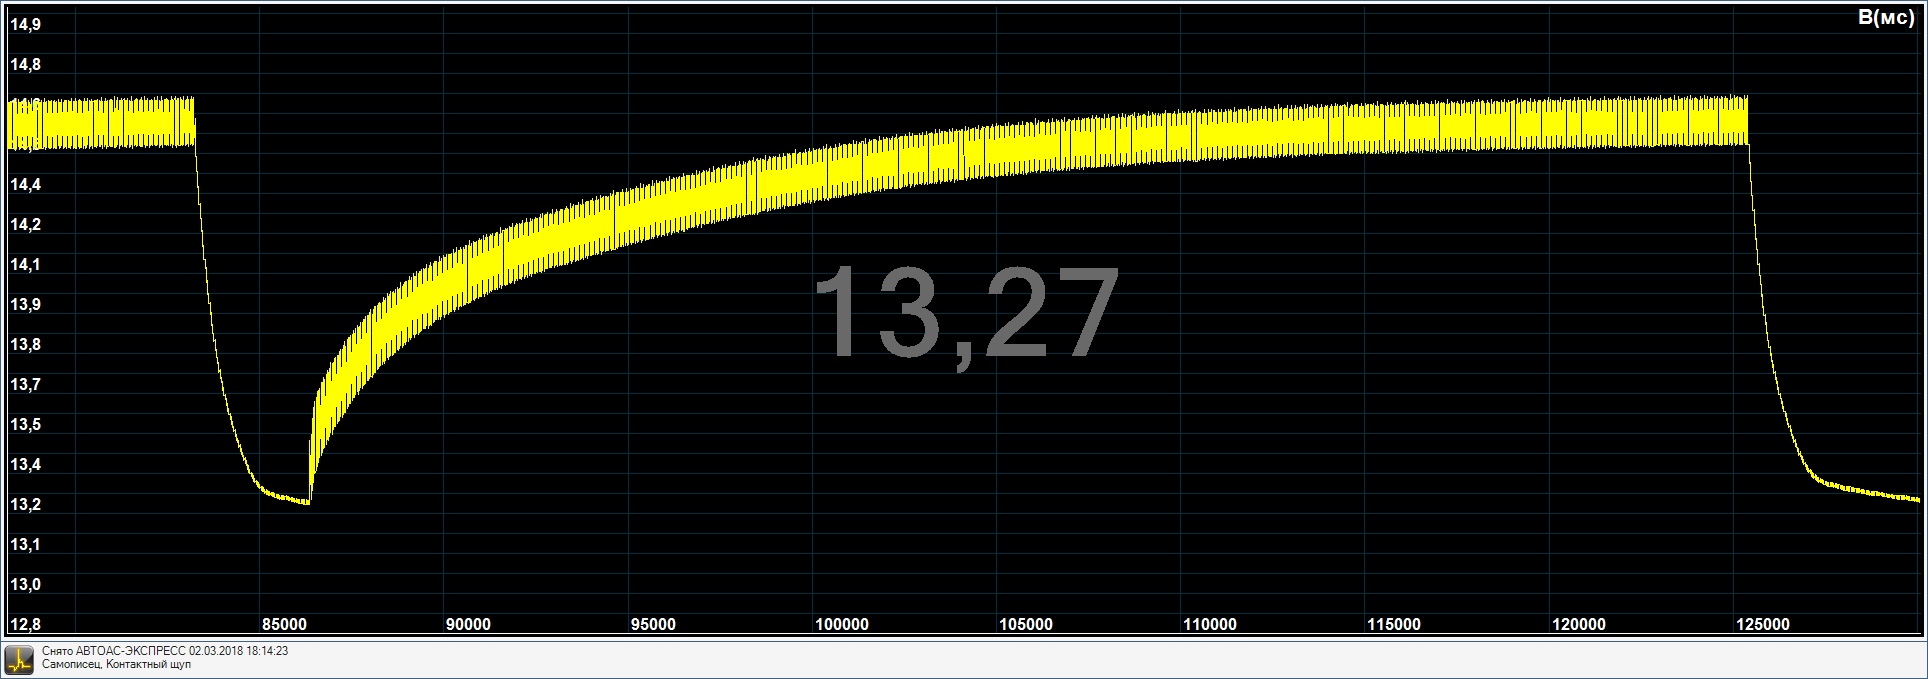The image size is (1928, 679).
Task: Click the 115000 time axis marker
Action: click(x=1394, y=625)
